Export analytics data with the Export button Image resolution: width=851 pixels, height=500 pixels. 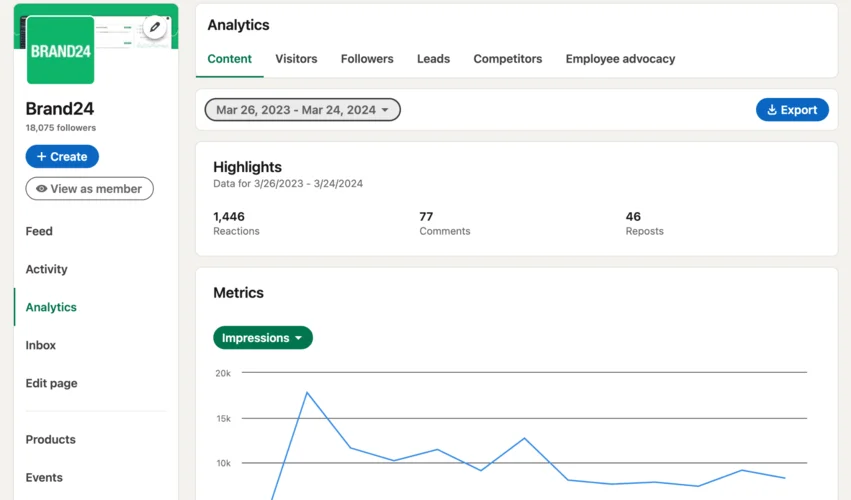[792, 110]
